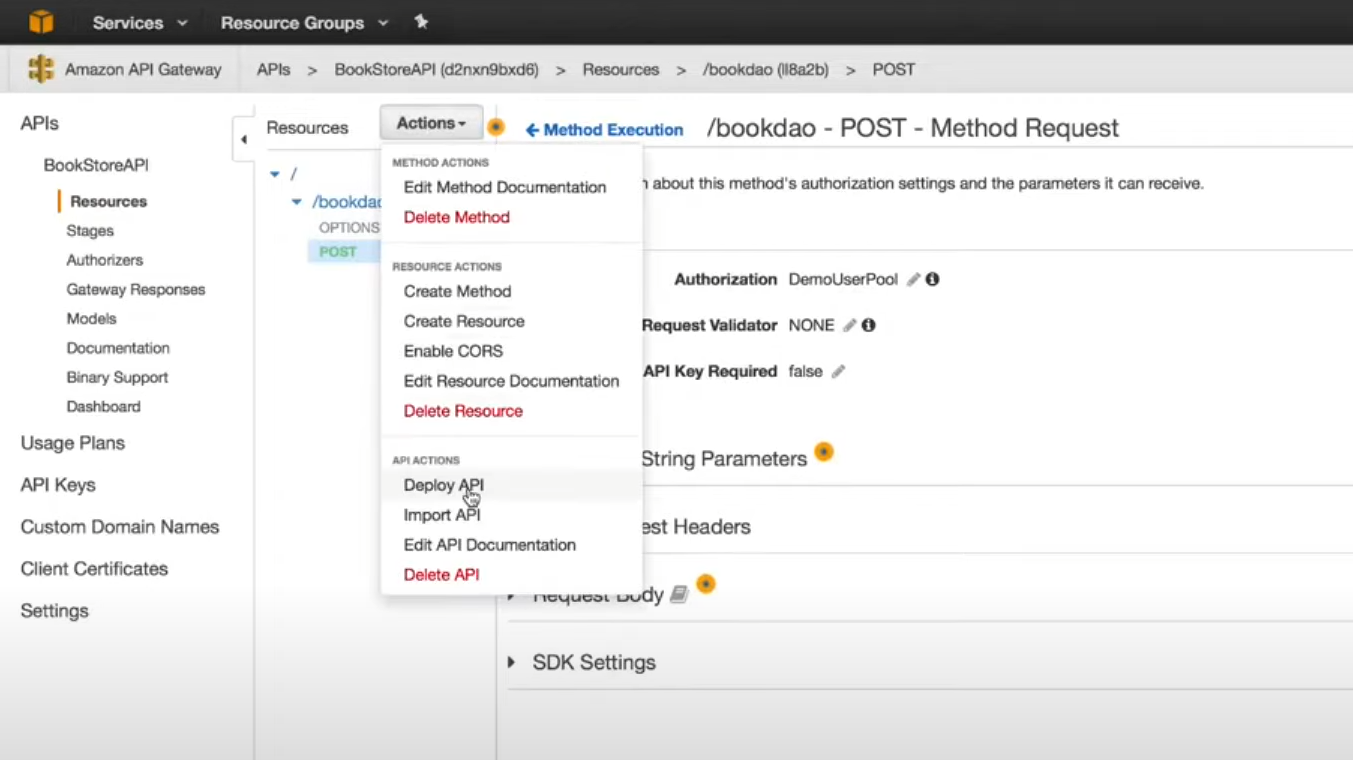Open API Keys
Screen dimensions: 1353x760
(58, 485)
